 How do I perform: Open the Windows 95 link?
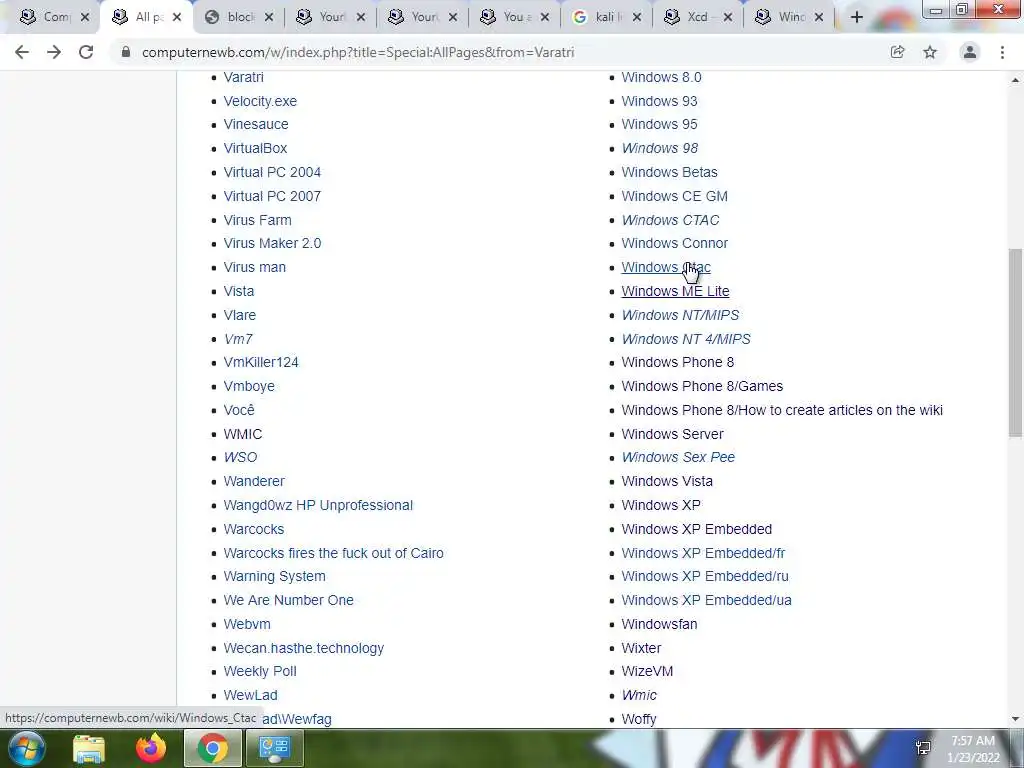click(660, 124)
